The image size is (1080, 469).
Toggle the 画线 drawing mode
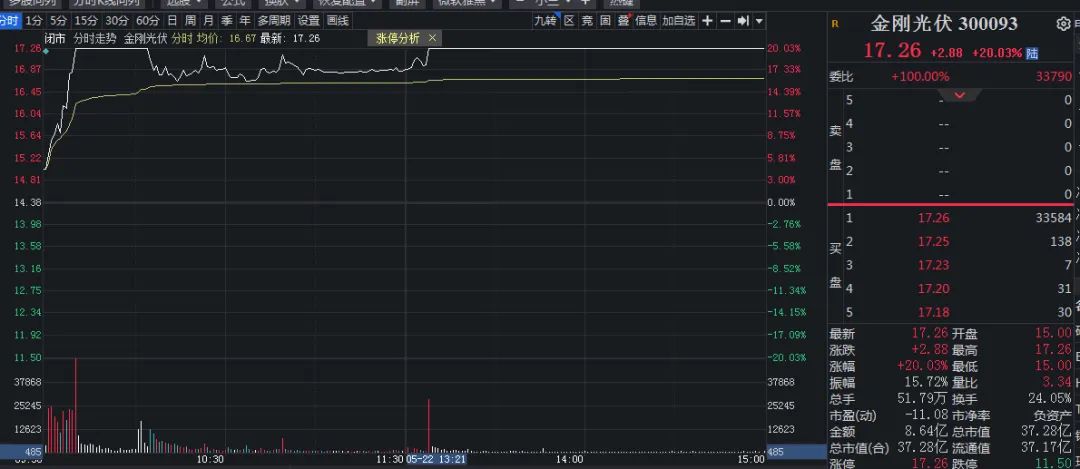pyautogui.click(x=338, y=20)
